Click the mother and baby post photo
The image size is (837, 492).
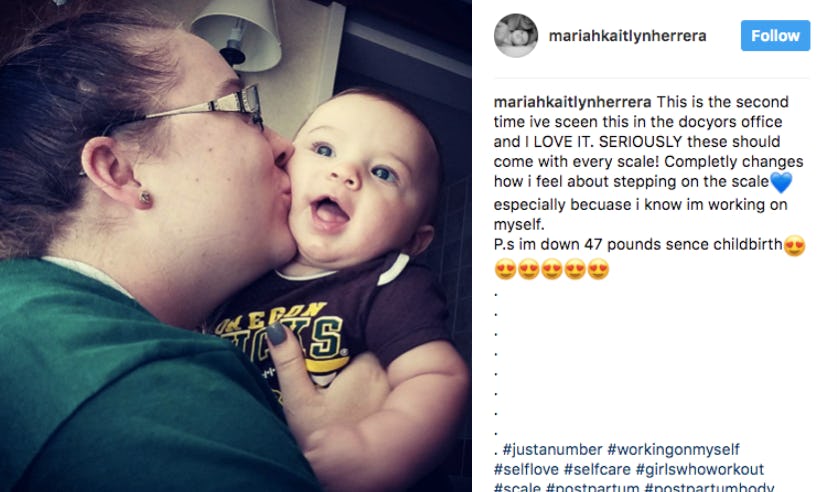[235, 246]
